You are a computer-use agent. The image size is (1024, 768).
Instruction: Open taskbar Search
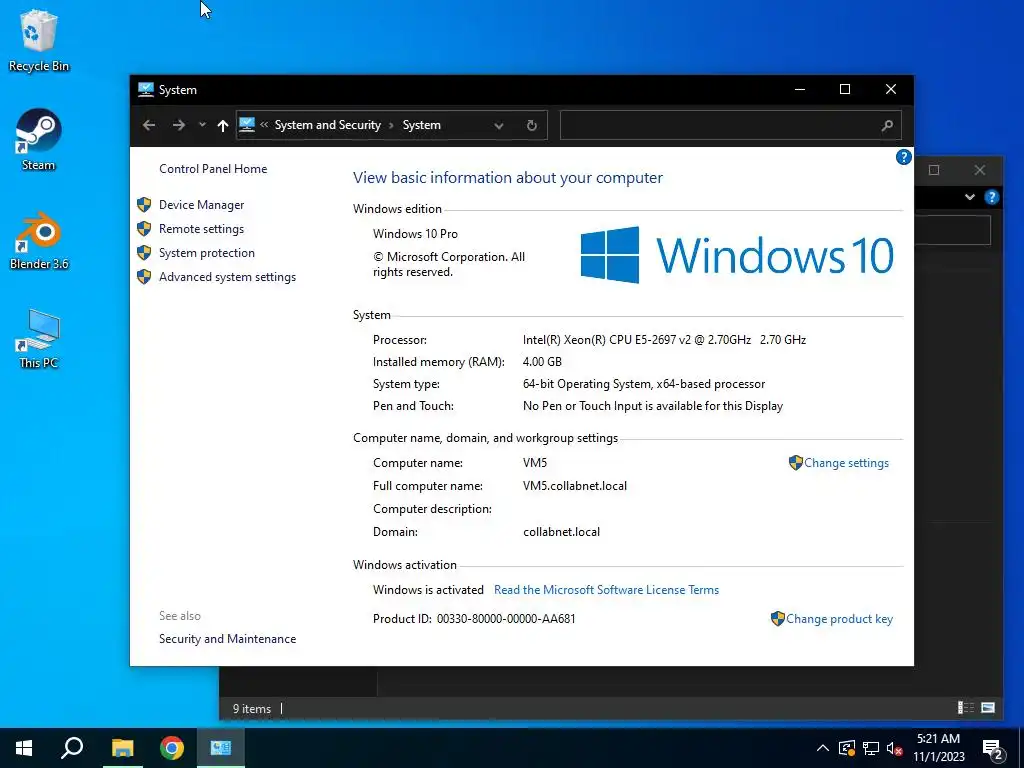click(72, 748)
